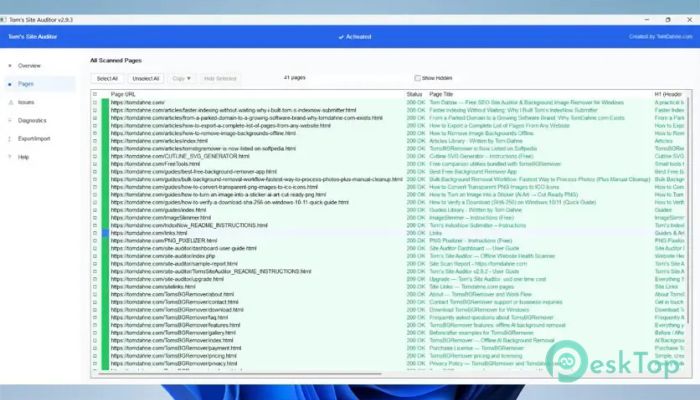Check the box for guides/index.html row
700x400 pixels.
95,210
